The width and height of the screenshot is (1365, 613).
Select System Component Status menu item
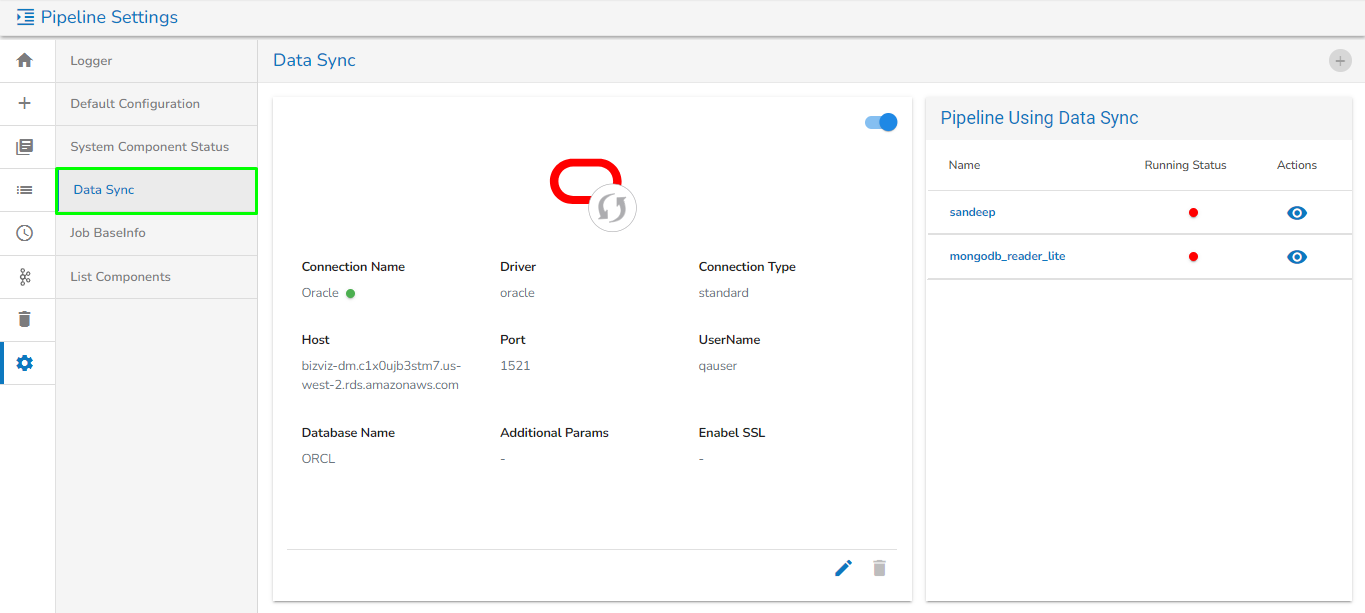point(149,147)
